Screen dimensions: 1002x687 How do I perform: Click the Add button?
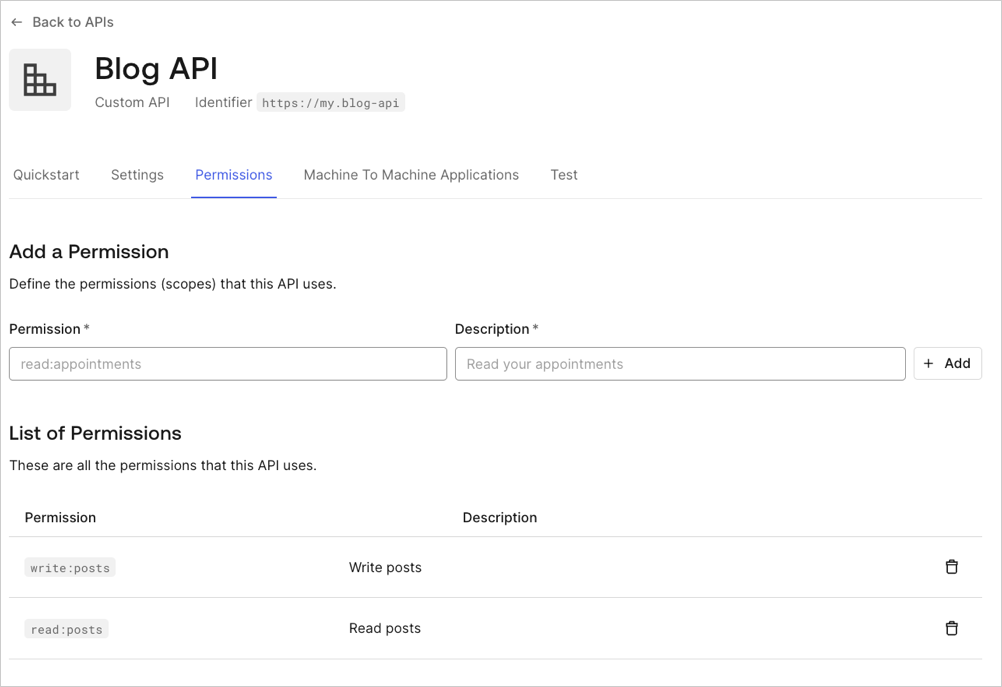pos(947,363)
